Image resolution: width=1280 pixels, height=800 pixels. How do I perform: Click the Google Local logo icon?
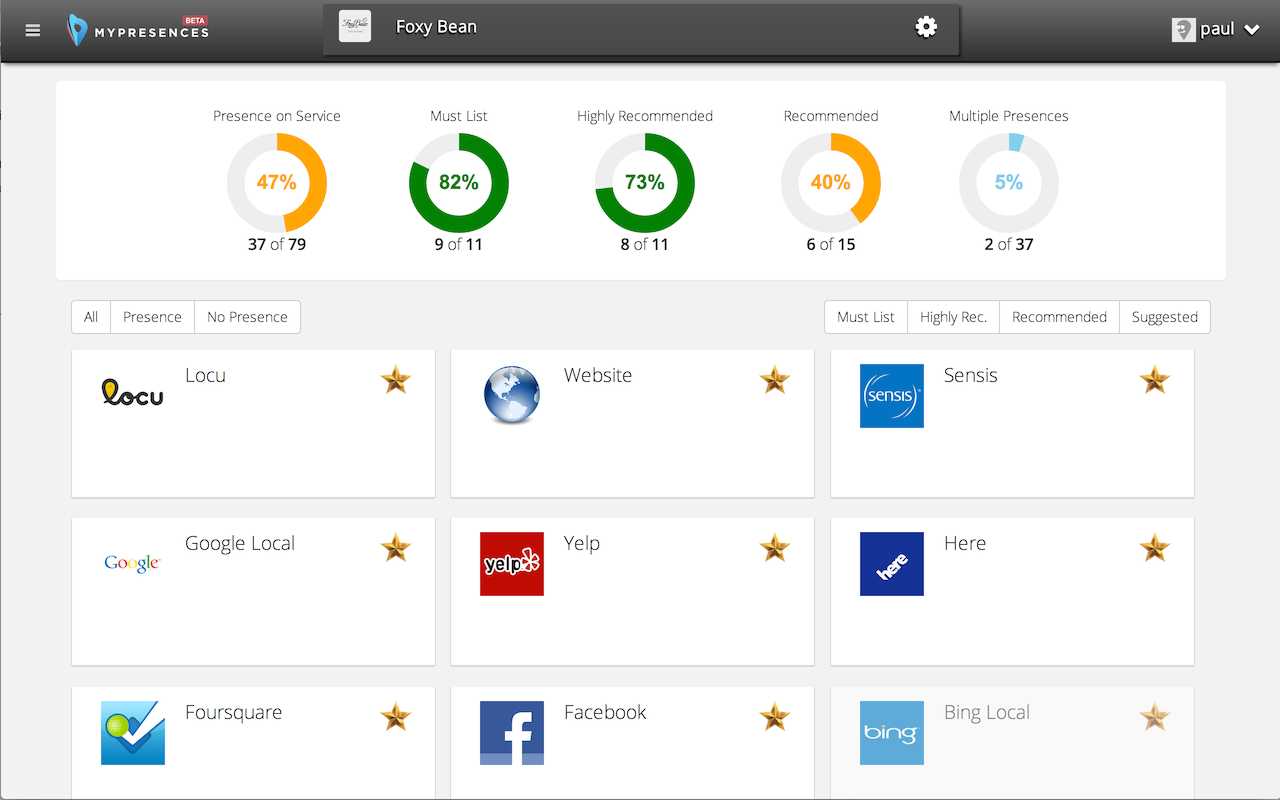[x=132, y=564]
